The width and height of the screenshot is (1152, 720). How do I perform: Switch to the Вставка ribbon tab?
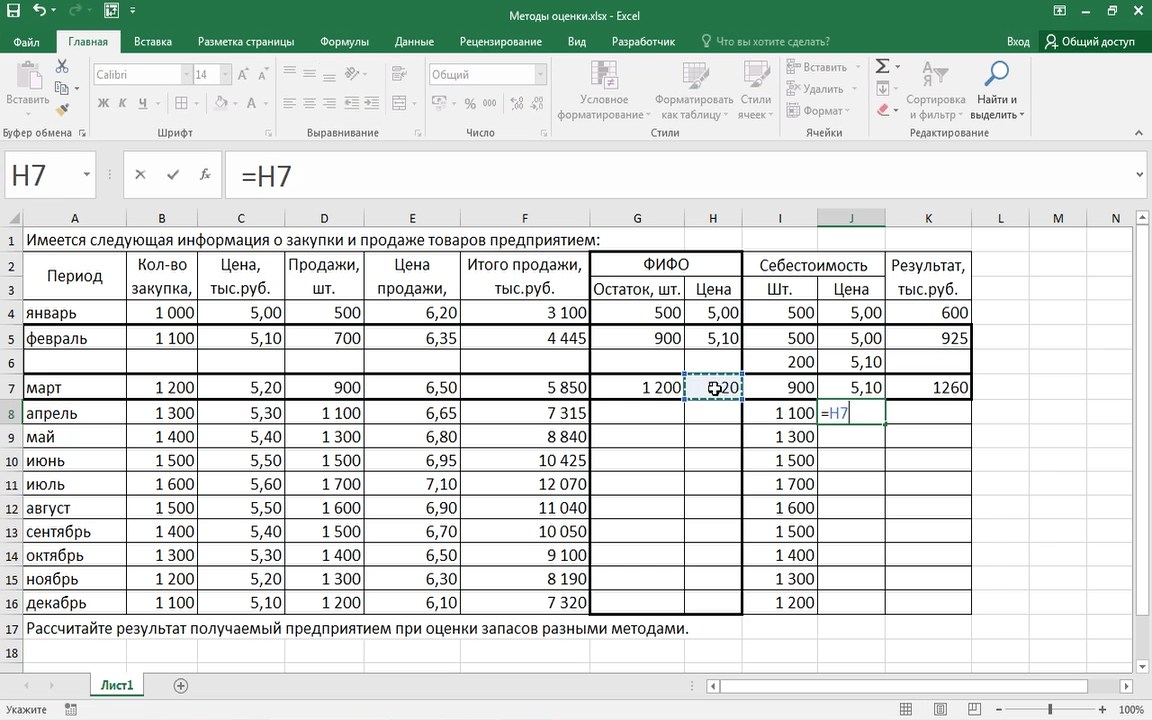[x=153, y=42]
